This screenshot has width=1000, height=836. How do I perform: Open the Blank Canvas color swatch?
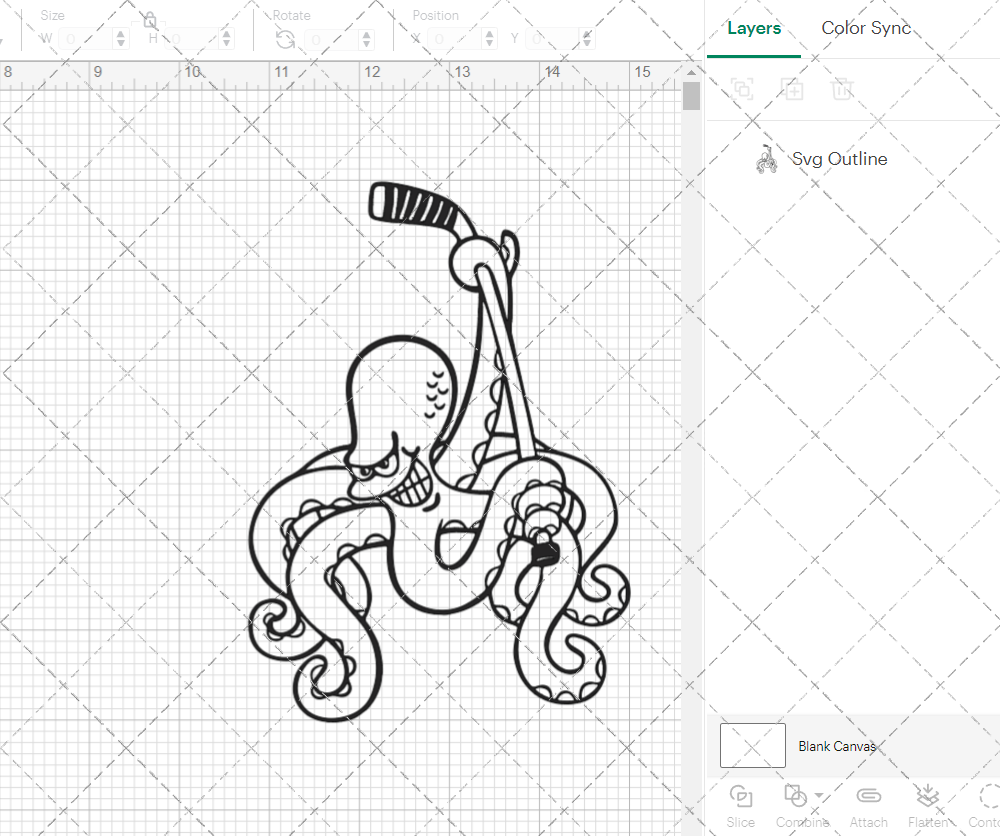click(x=752, y=745)
